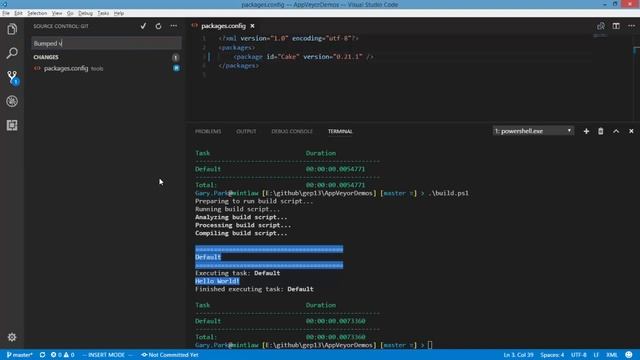Open errors and warnings count in status bar
Viewport: 640px width, 360px height.
pyautogui.click(x=62, y=355)
